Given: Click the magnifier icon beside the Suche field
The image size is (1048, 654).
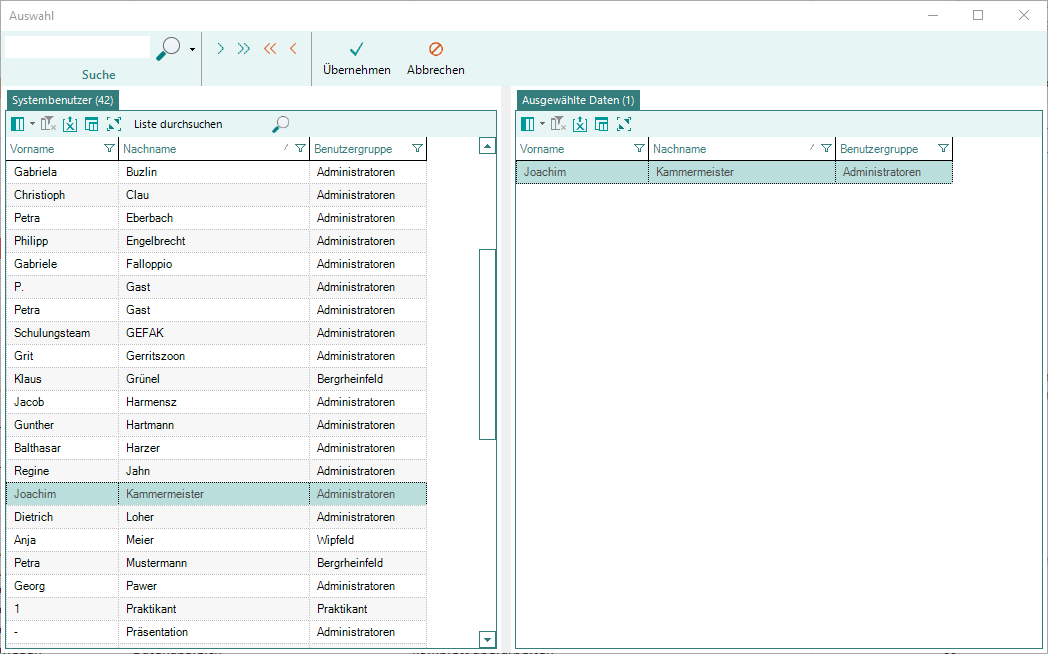Looking at the screenshot, I should click(169, 47).
